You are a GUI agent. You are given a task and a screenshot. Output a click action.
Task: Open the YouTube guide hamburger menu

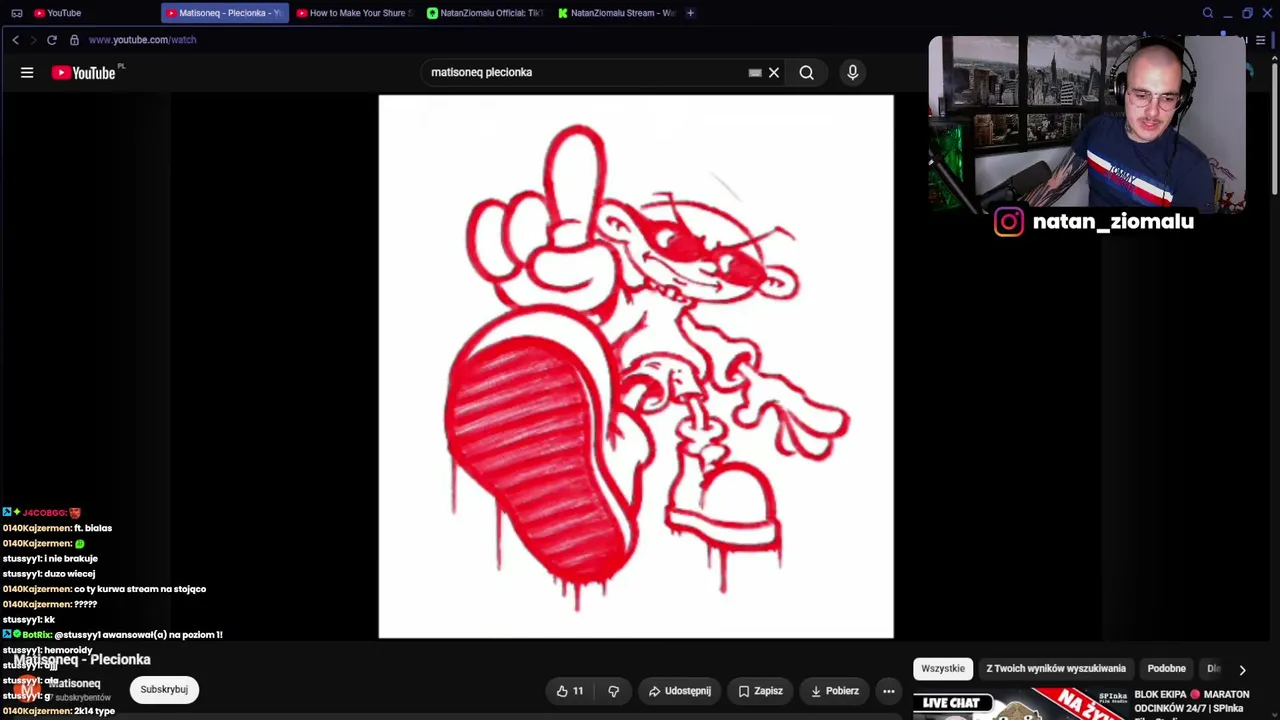click(27, 72)
